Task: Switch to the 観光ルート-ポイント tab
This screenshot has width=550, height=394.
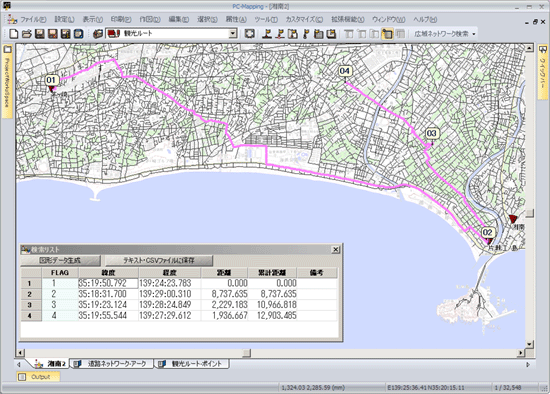Action: point(192,364)
